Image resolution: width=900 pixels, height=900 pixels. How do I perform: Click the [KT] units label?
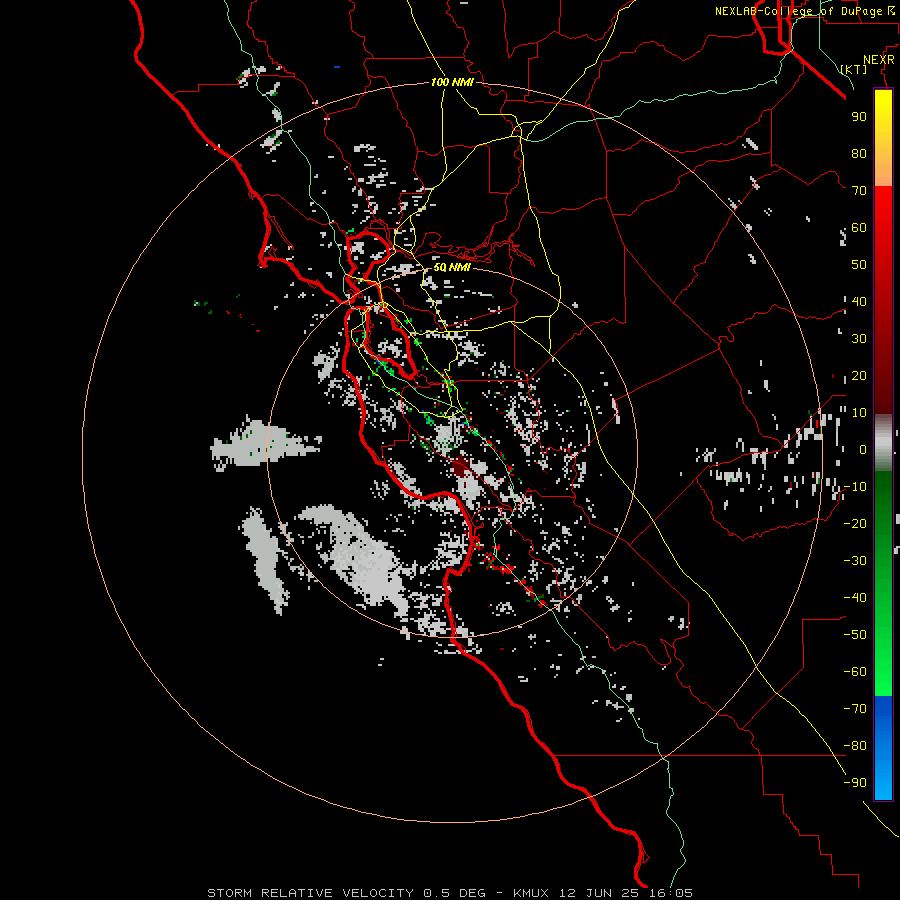[854, 69]
